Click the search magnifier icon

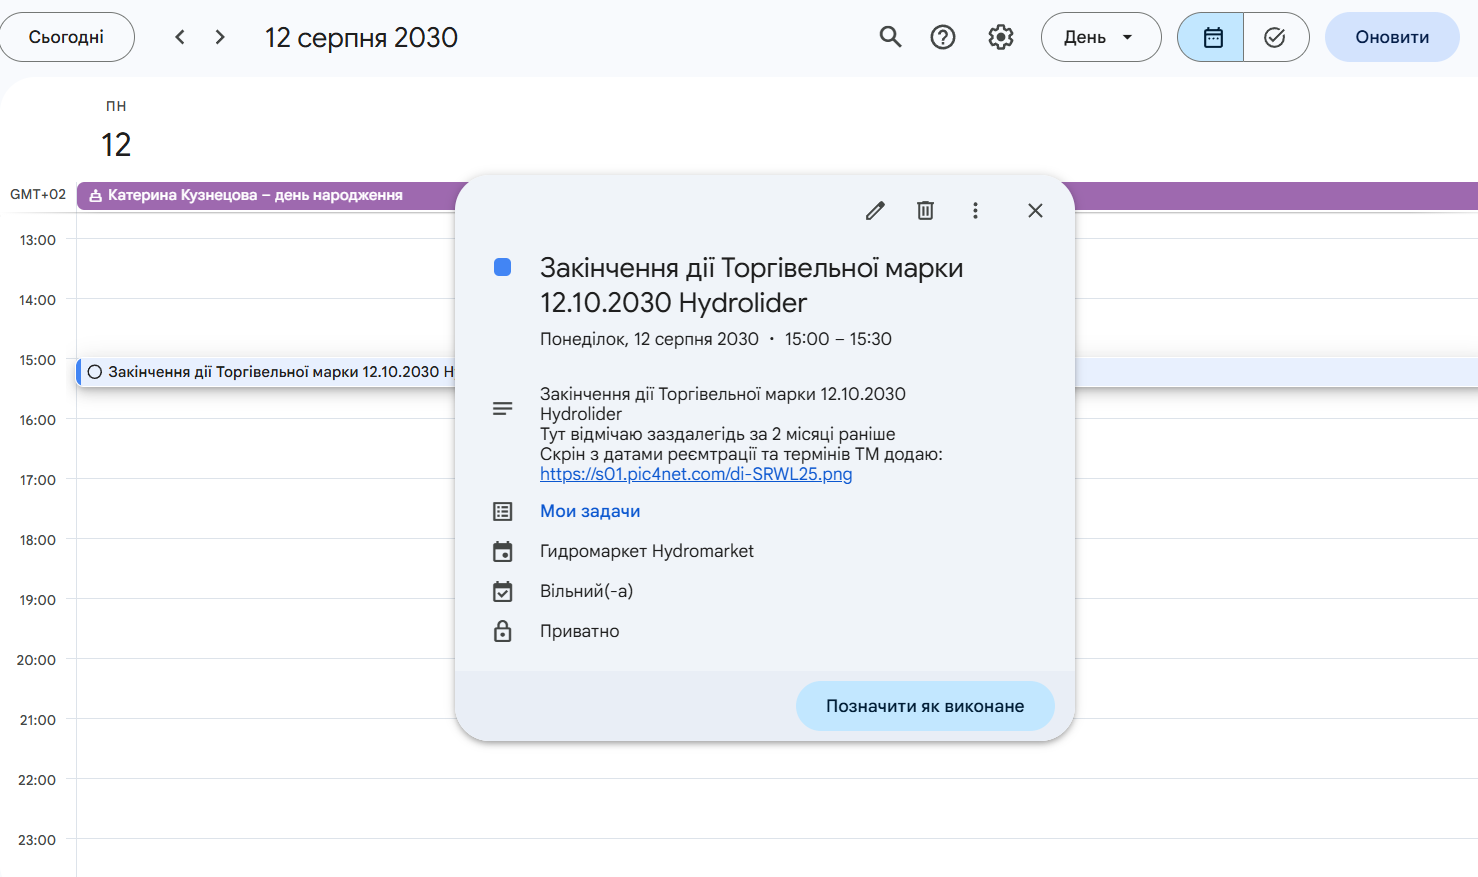(890, 37)
